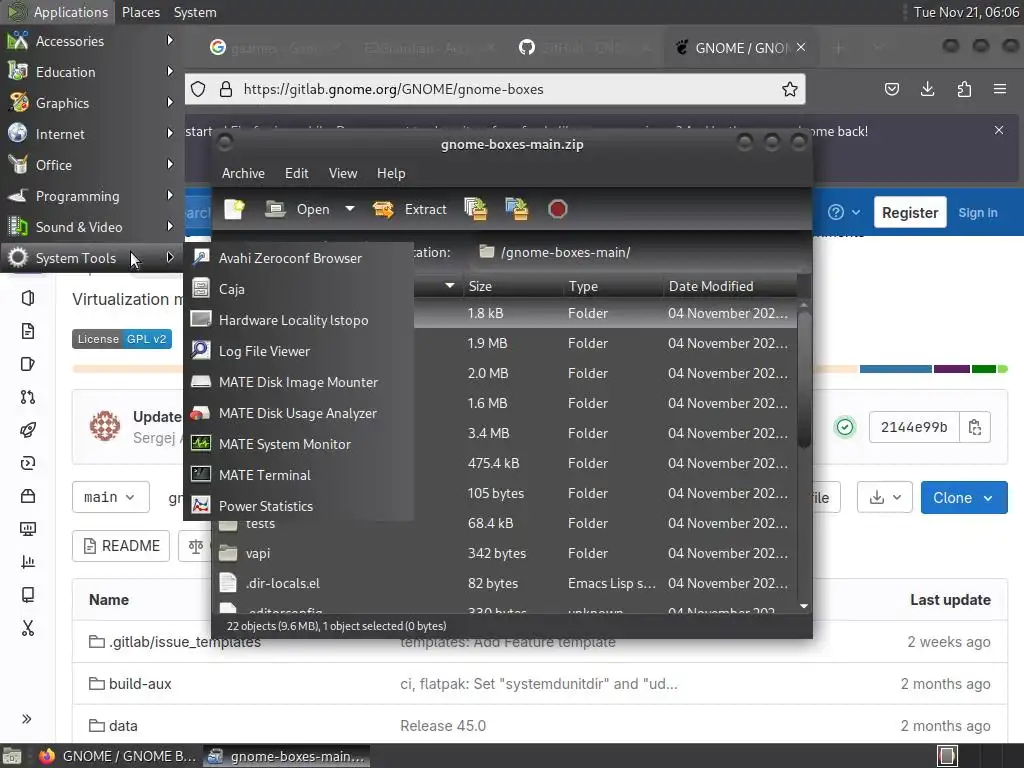The width and height of the screenshot is (1024, 768).
Task: Click the Register button on GitLab
Action: point(910,212)
